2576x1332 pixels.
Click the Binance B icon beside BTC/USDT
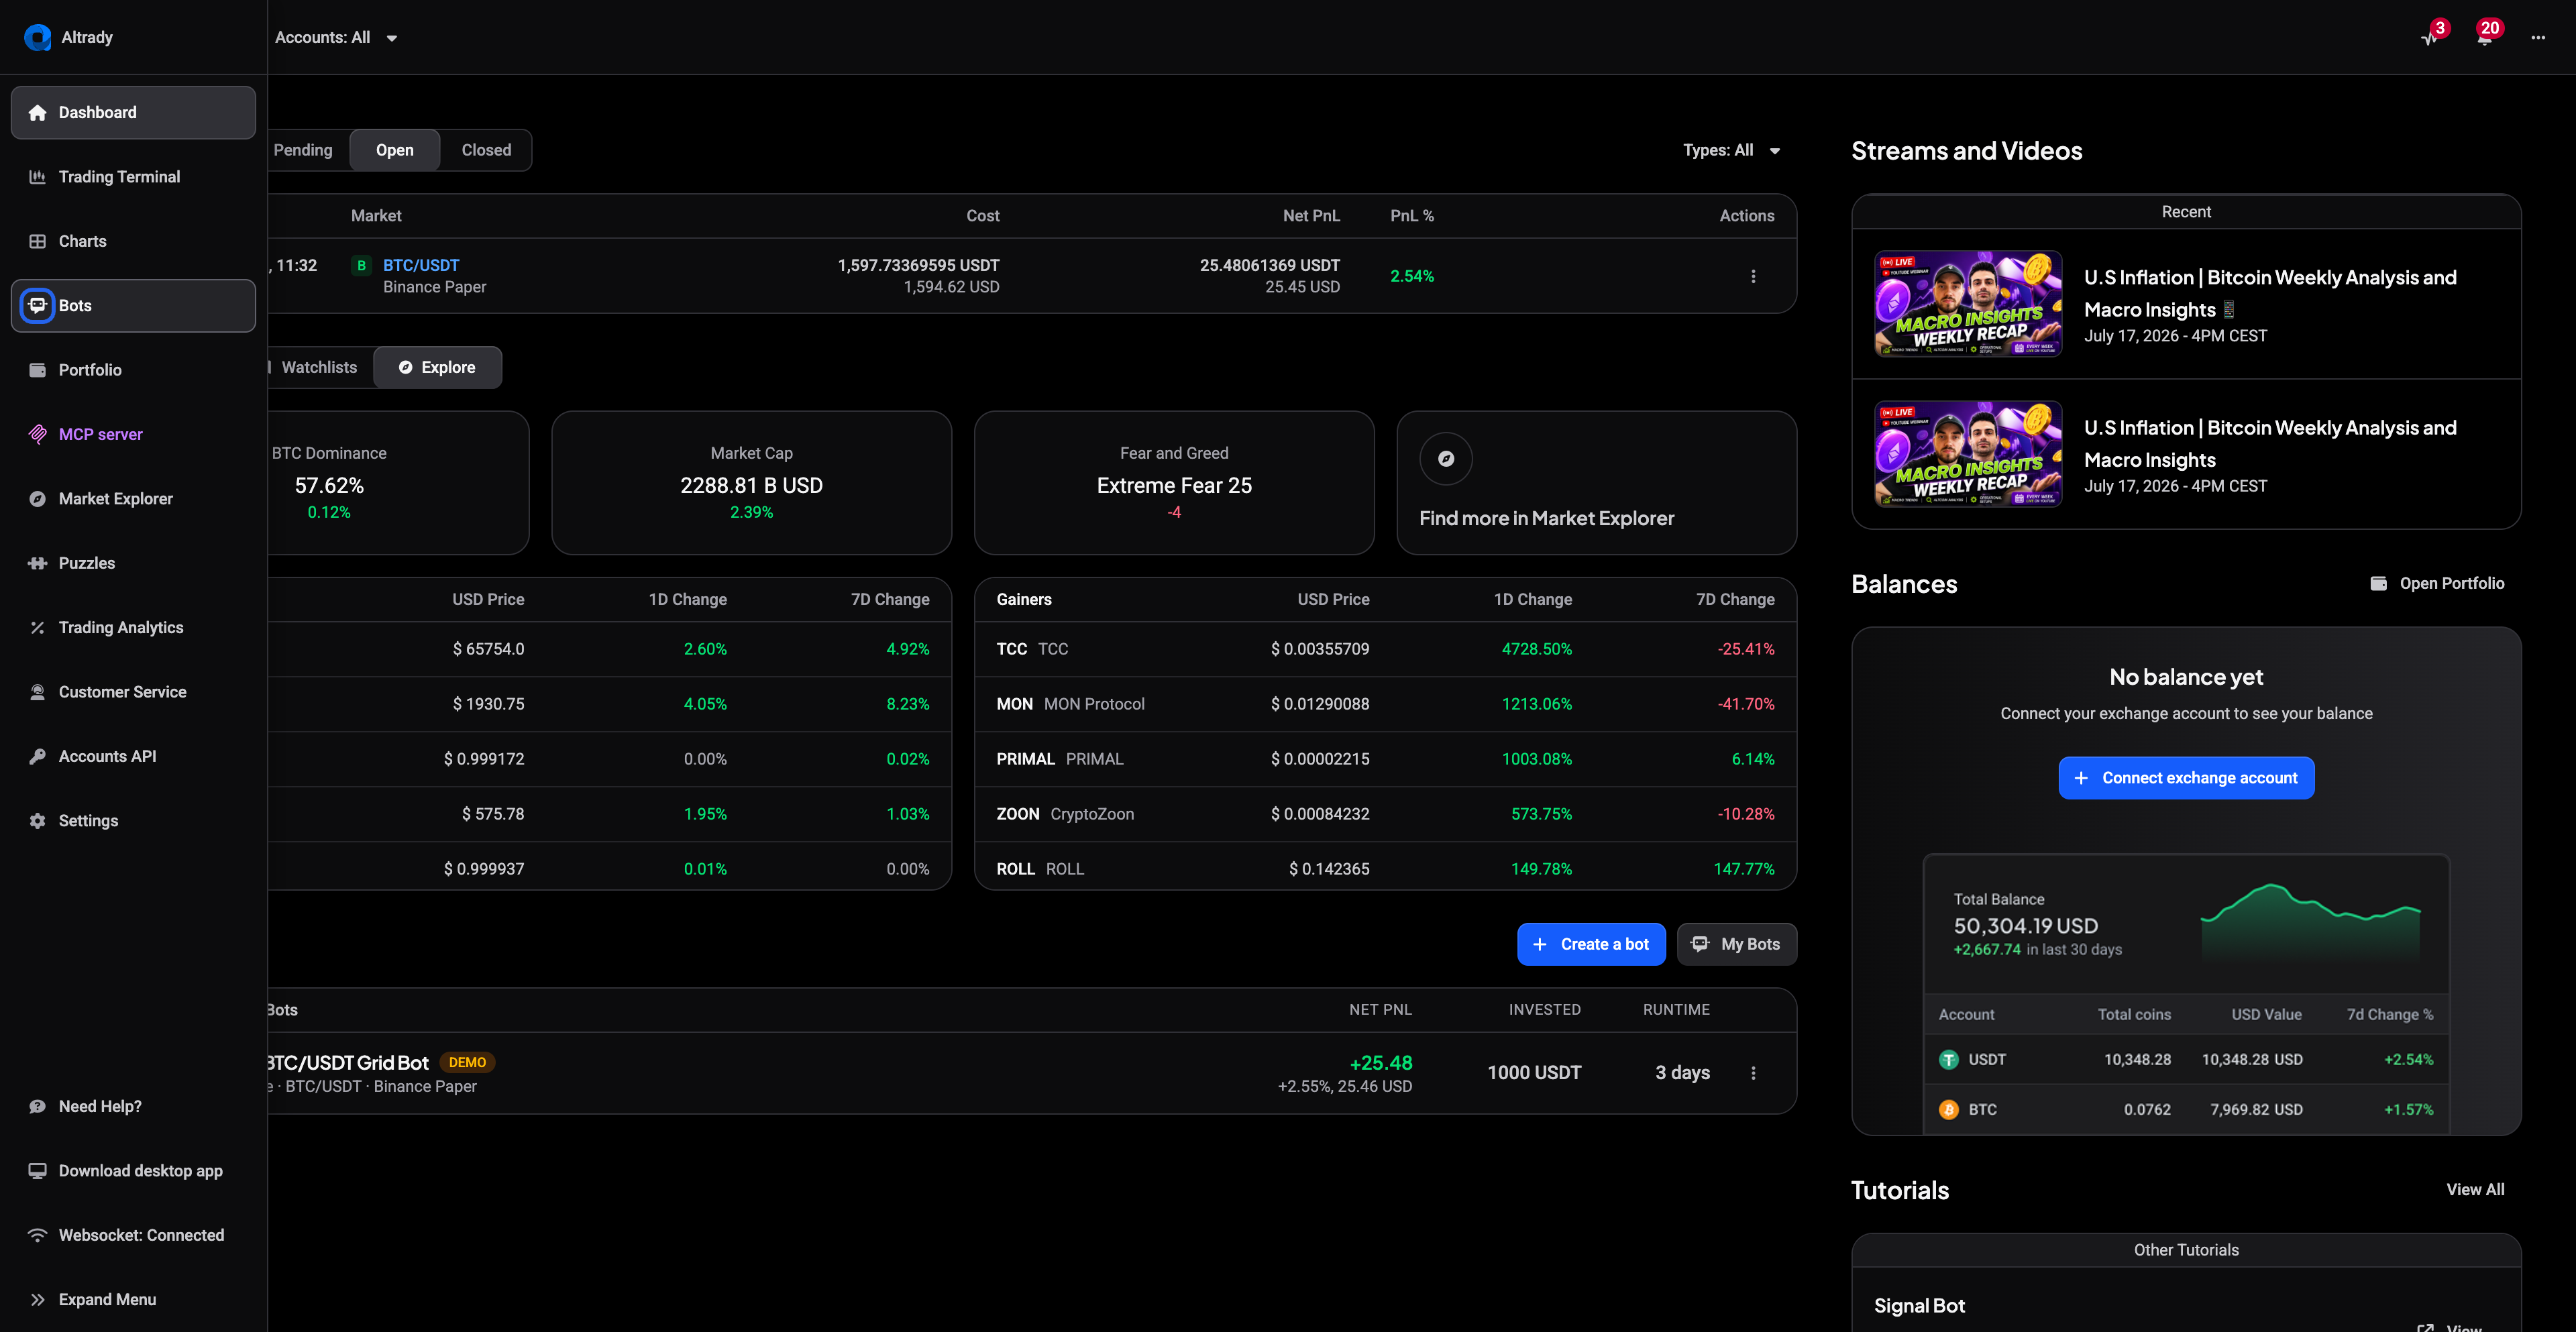362,265
